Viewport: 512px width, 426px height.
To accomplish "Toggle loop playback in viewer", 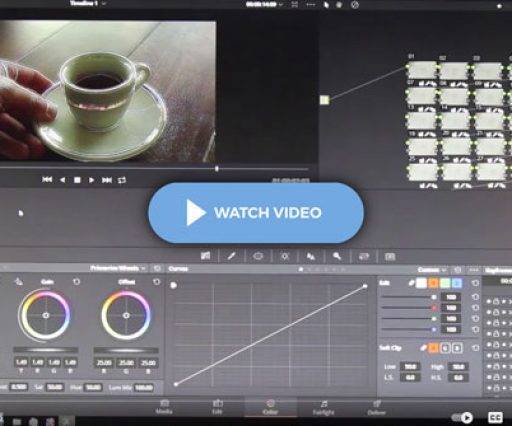I will (x=122, y=180).
